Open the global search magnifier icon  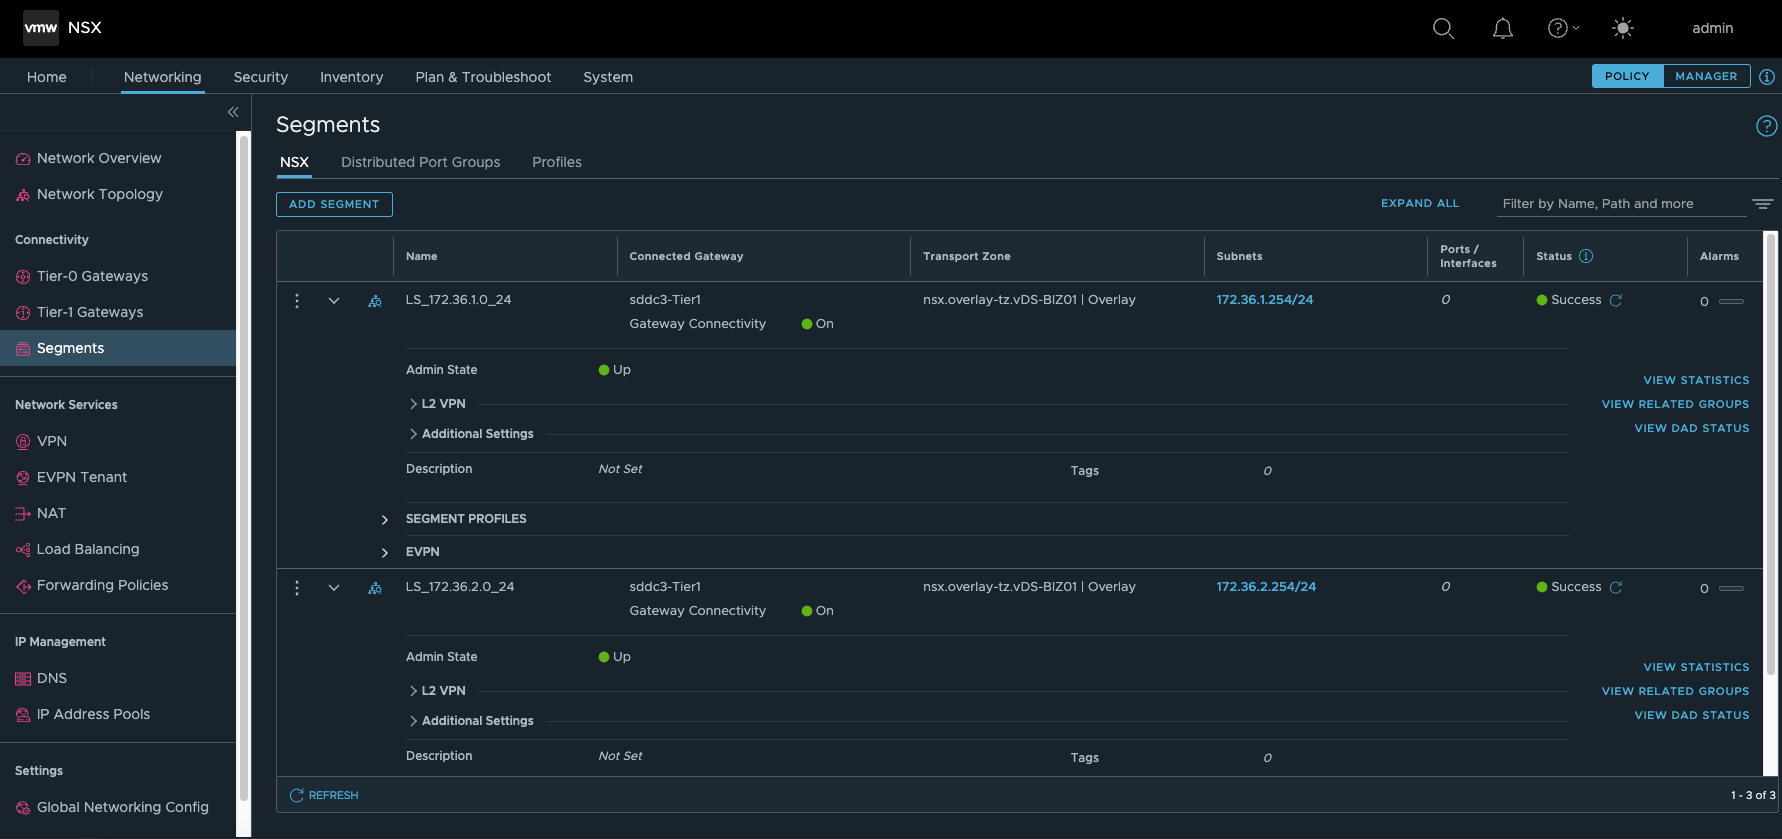click(x=1443, y=28)
